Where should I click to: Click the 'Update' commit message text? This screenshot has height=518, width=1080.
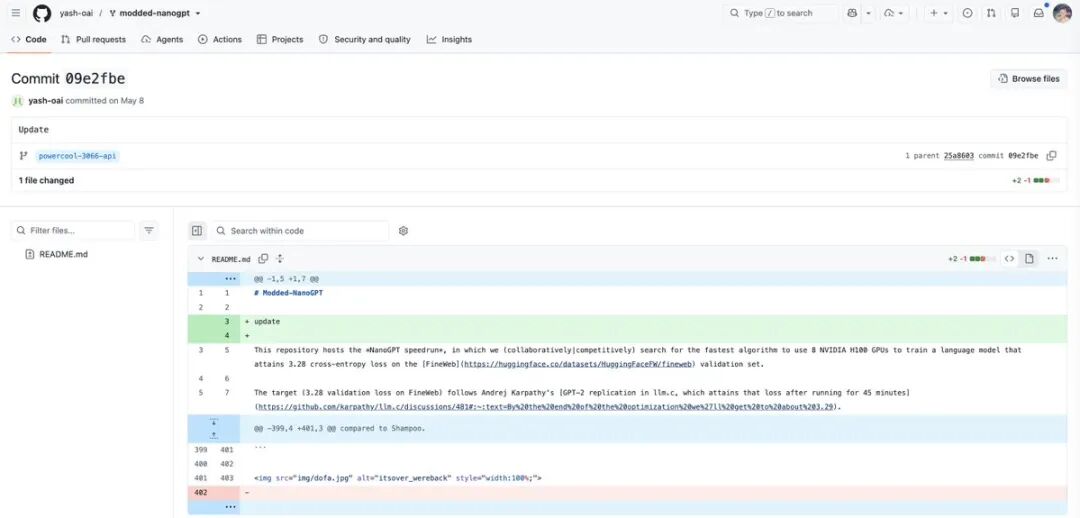[34, 130]
